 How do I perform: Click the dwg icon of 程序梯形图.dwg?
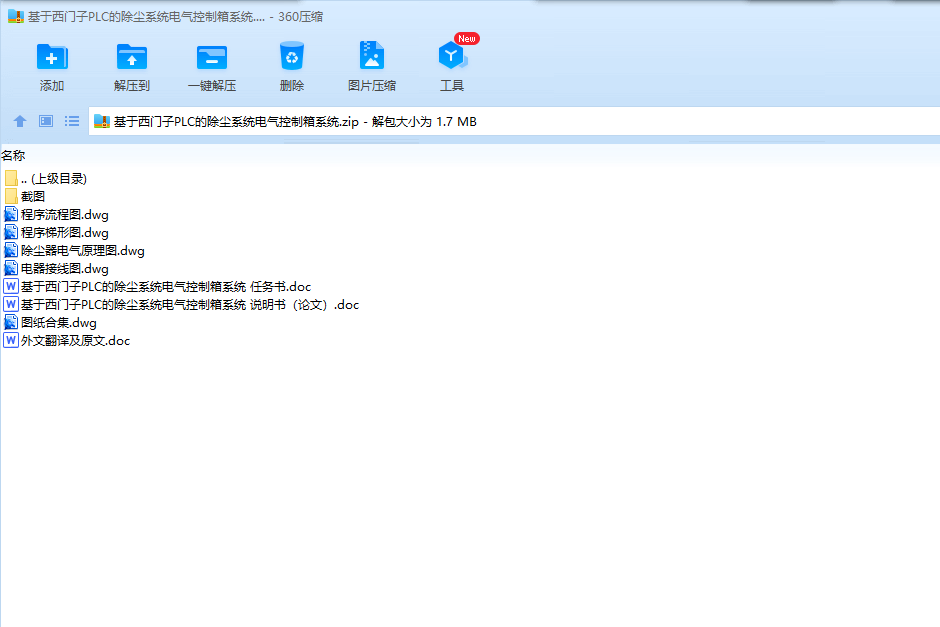coord(11,232)
